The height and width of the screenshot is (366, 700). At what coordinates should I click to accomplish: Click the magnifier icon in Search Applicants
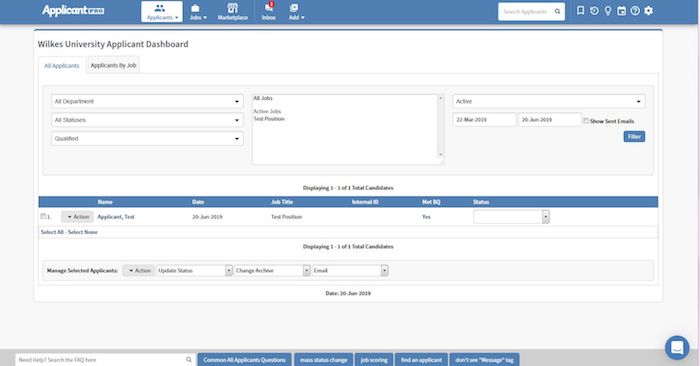(558, 12)
